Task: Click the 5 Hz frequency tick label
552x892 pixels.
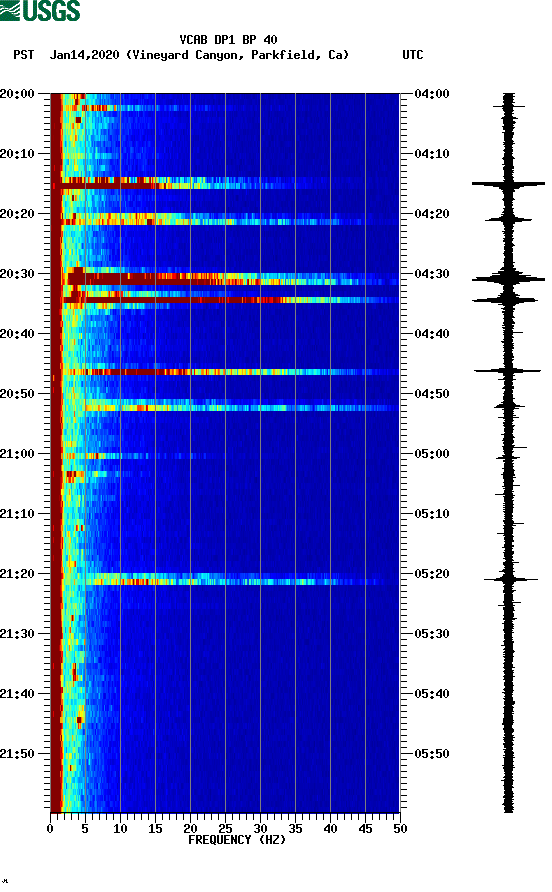Action: (x=85, y=829)
